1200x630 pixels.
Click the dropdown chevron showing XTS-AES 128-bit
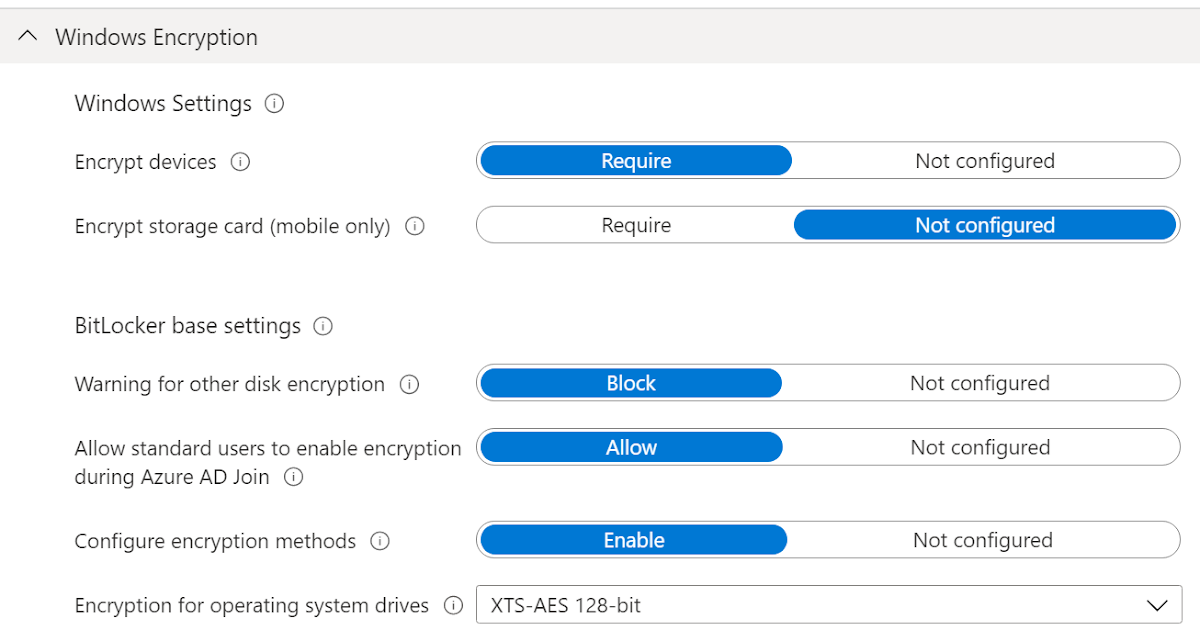[x=1157, y=605]
